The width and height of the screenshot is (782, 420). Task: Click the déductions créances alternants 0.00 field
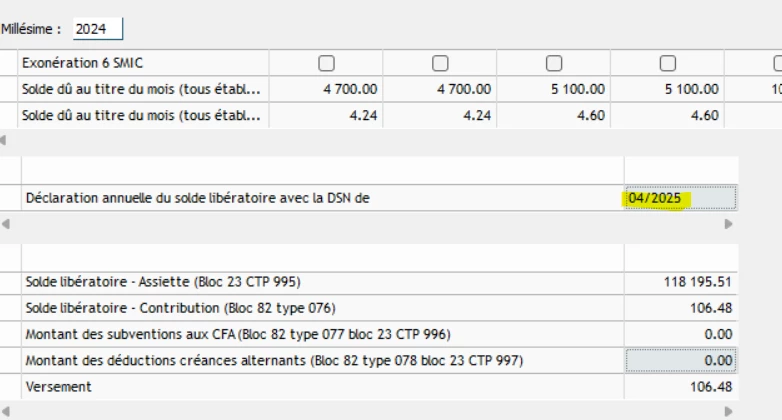click(681, 361)
